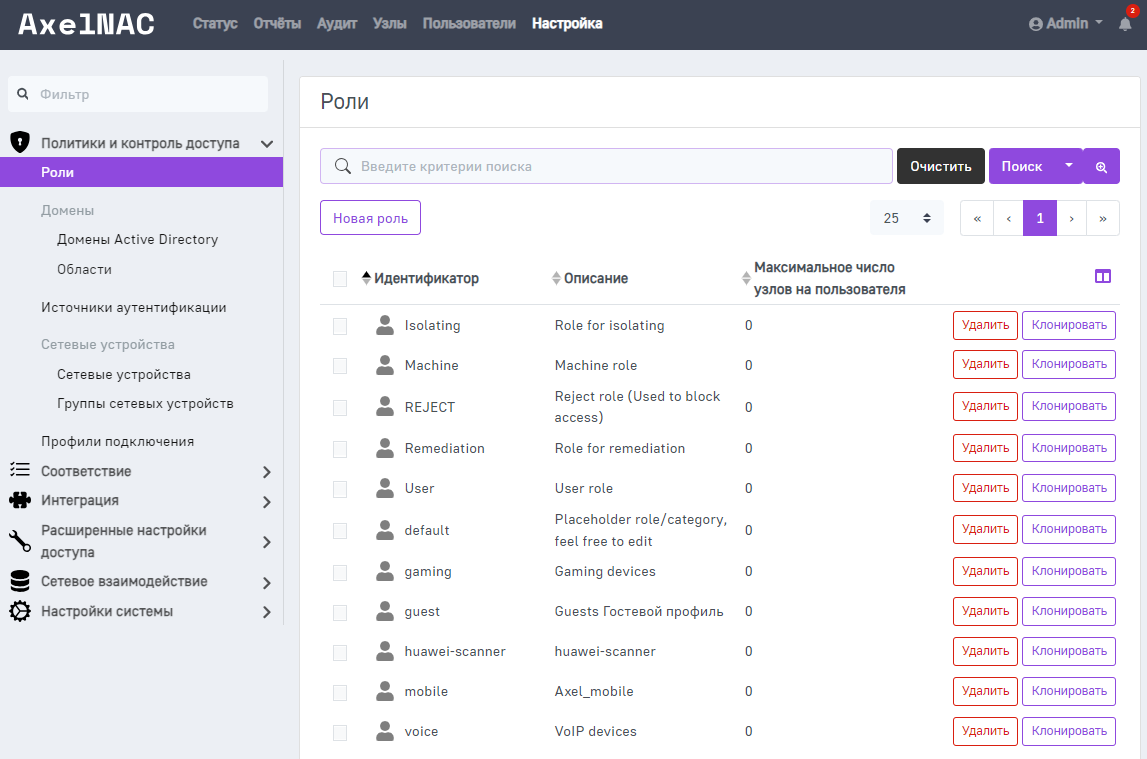Screen dimensions: 1147x759
Task: Open the Узлы top menu
Action: click(389, 23)
